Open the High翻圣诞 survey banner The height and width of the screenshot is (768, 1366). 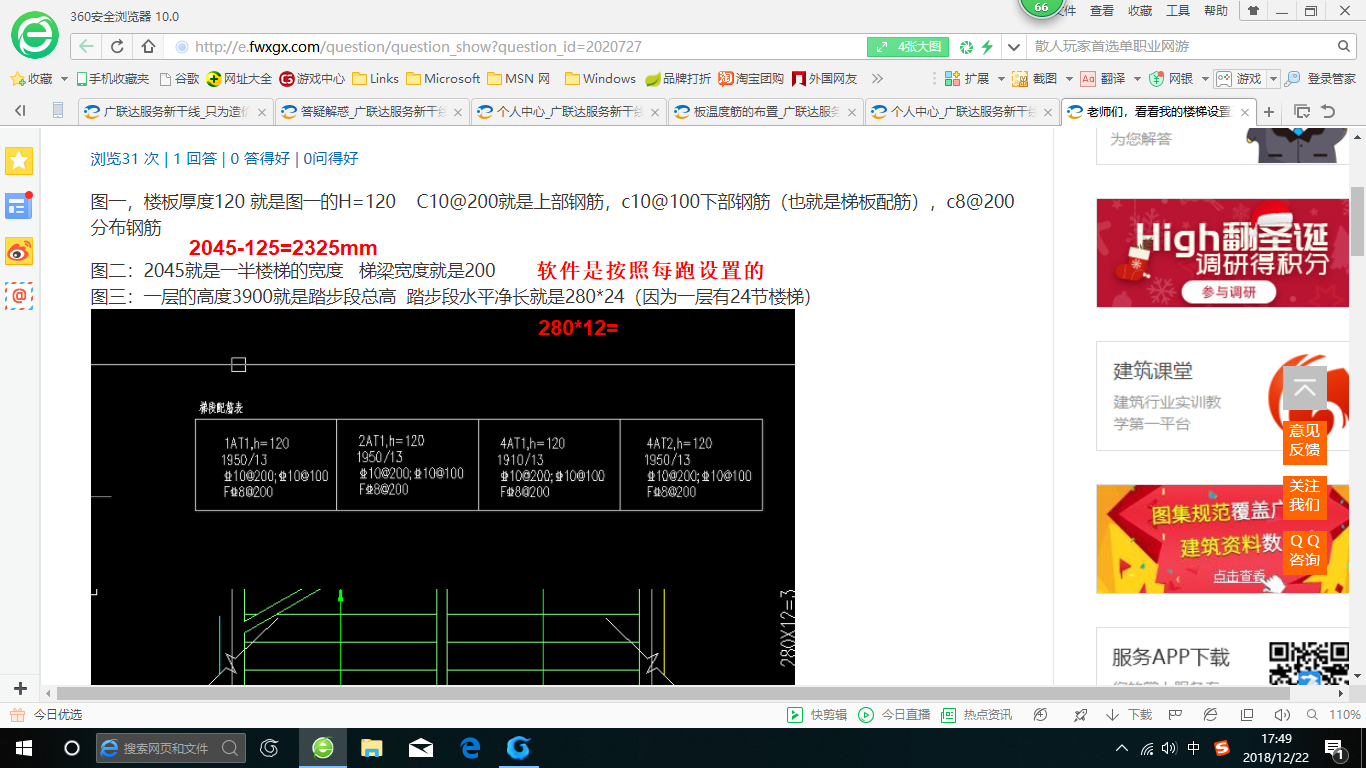pyautogui.click(x=1223, y=253)
